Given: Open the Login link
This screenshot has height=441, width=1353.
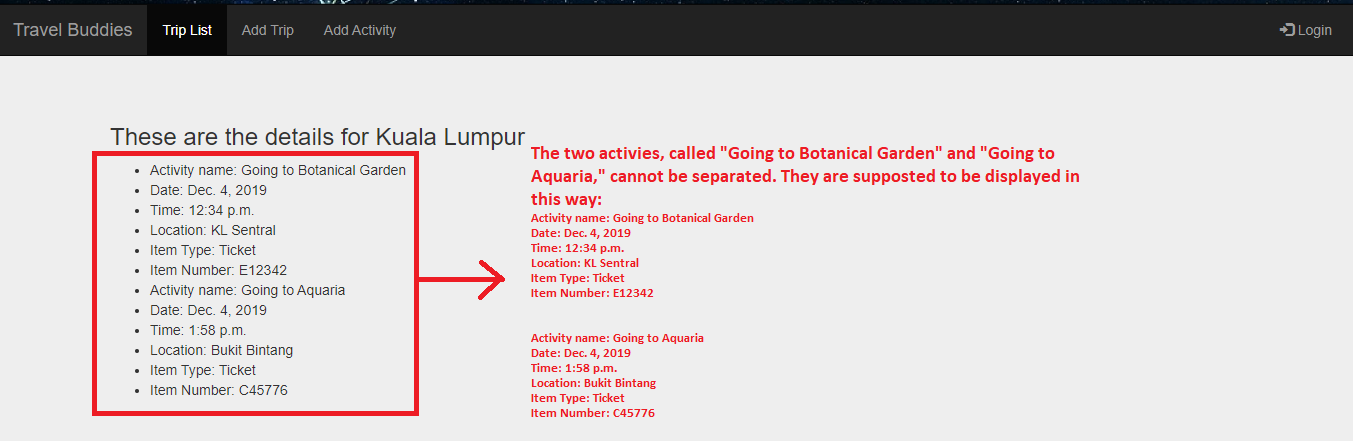Looking at the screenshot, I should 1305,30.
